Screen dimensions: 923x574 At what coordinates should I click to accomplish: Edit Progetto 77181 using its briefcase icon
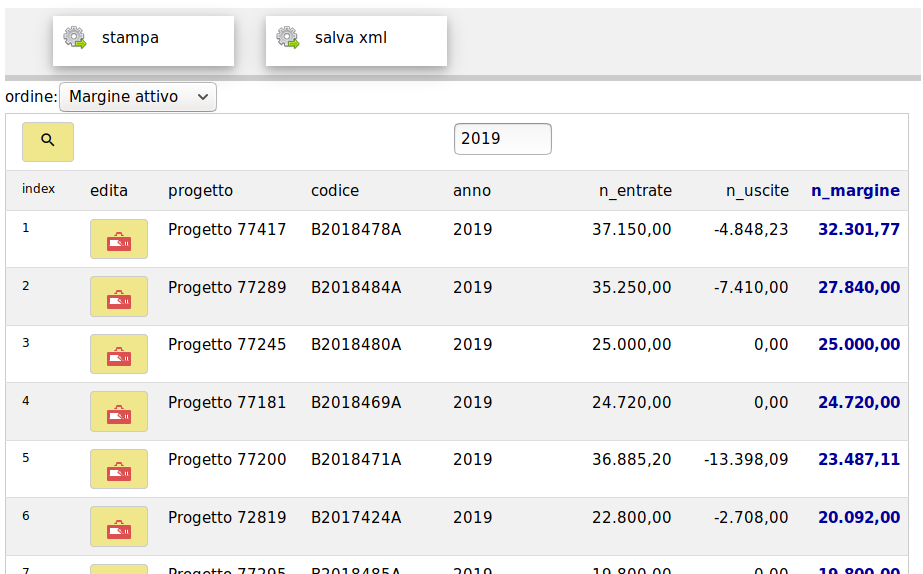point(119,412)
